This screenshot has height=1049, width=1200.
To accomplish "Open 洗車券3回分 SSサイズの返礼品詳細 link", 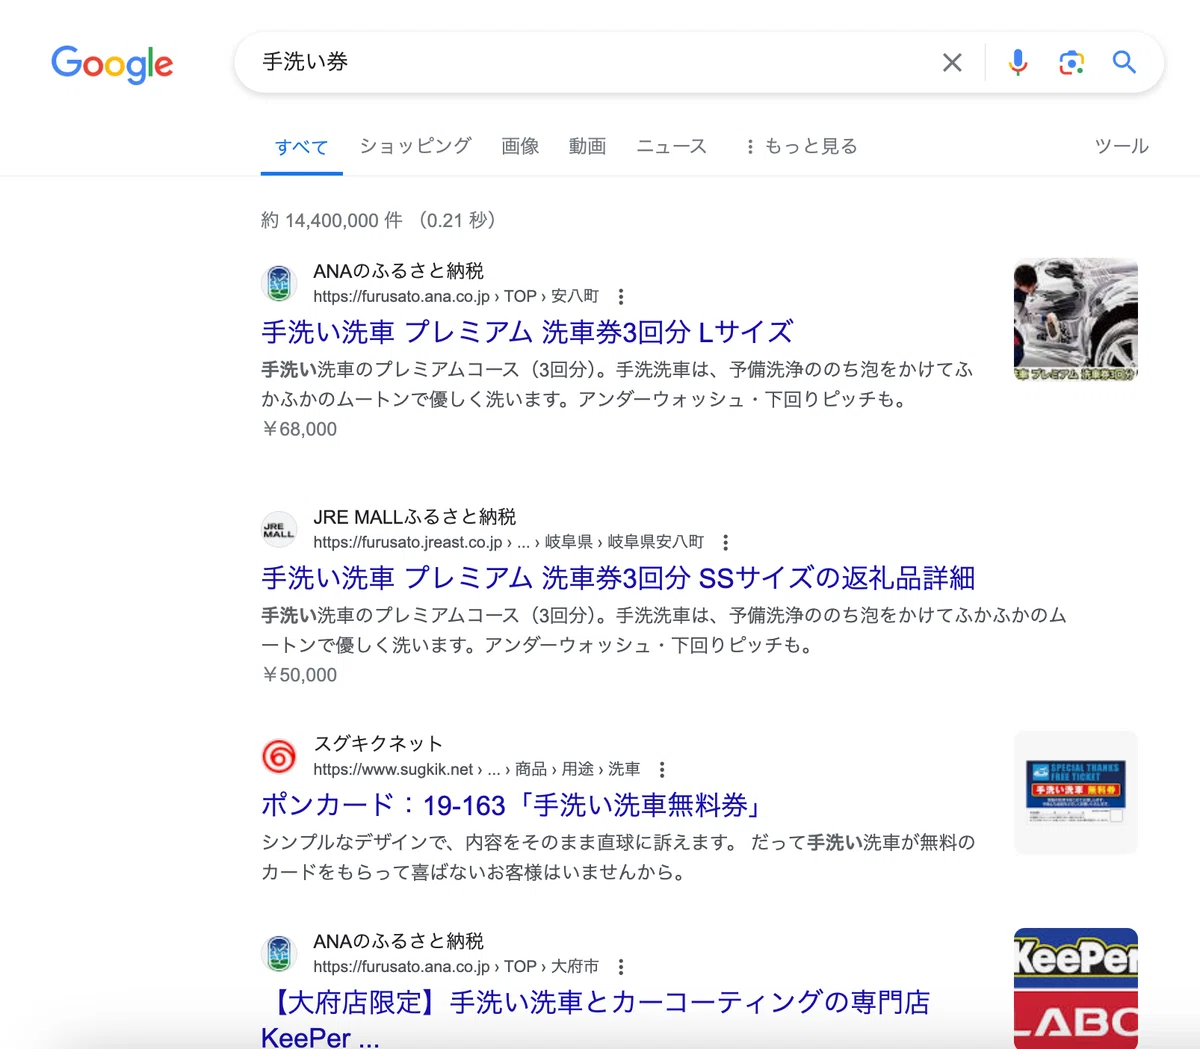I will click(618, 578).
